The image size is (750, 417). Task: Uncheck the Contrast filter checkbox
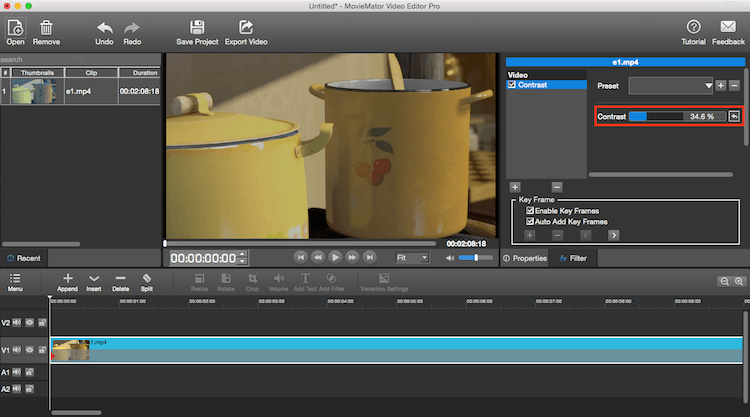tap(512, 85)
